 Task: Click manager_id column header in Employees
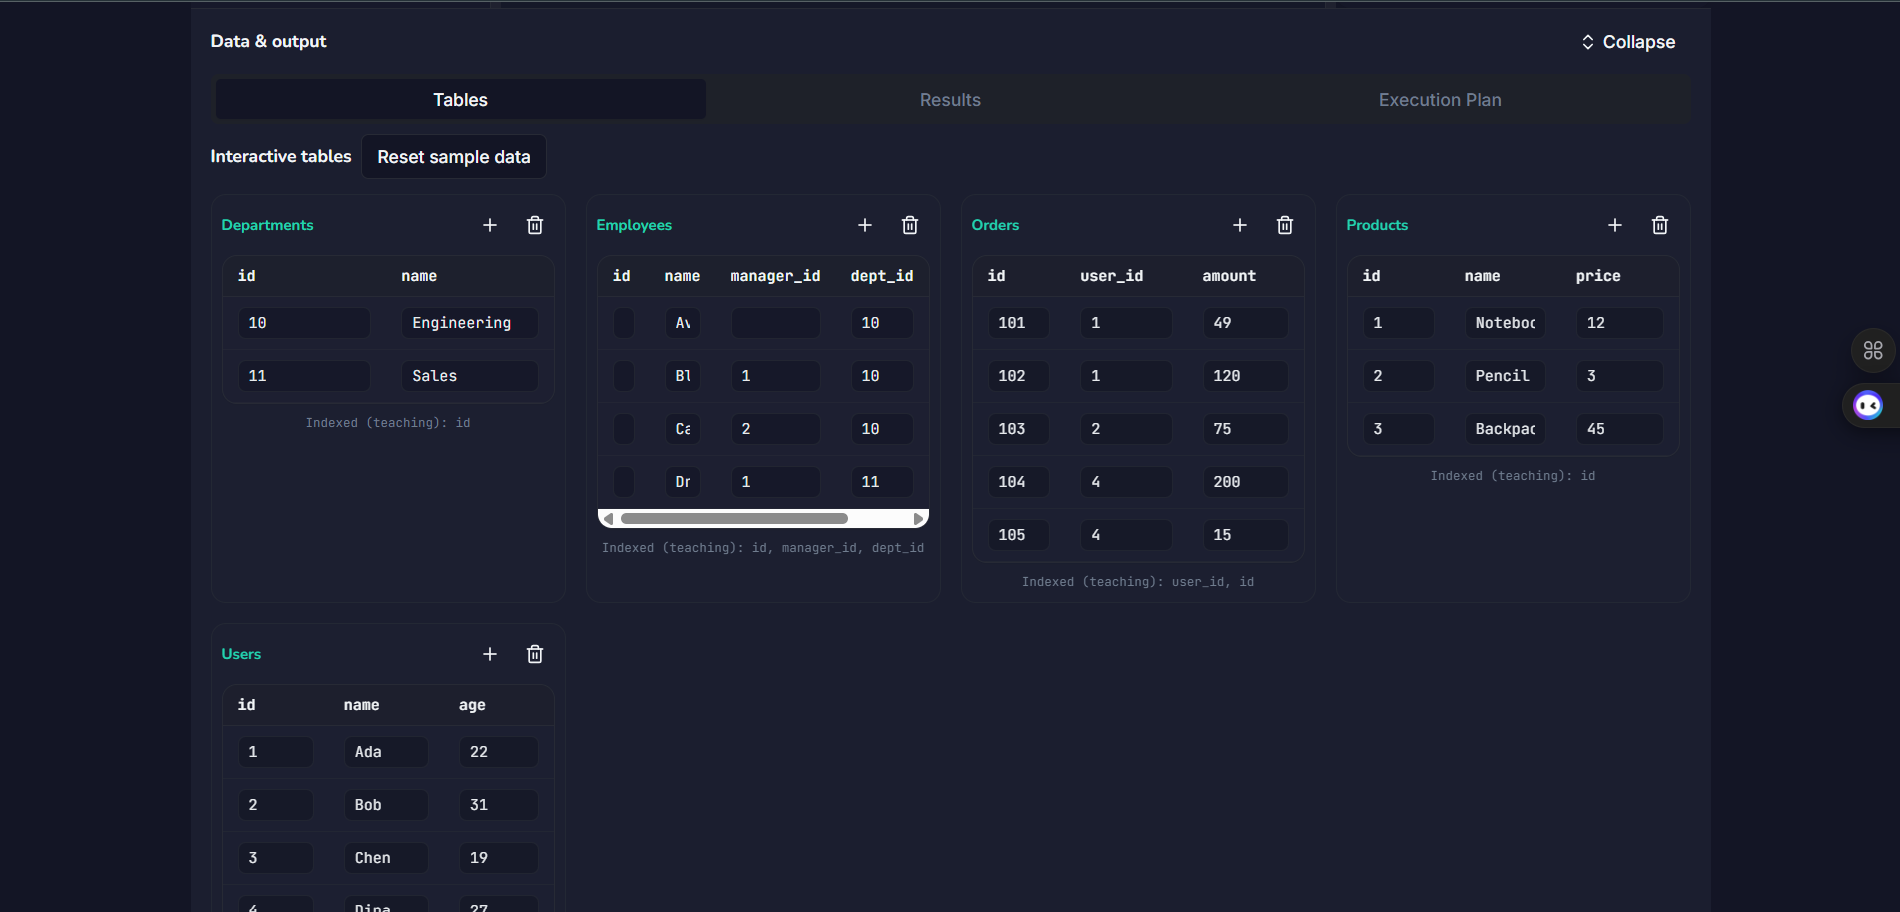click(775, 276)
